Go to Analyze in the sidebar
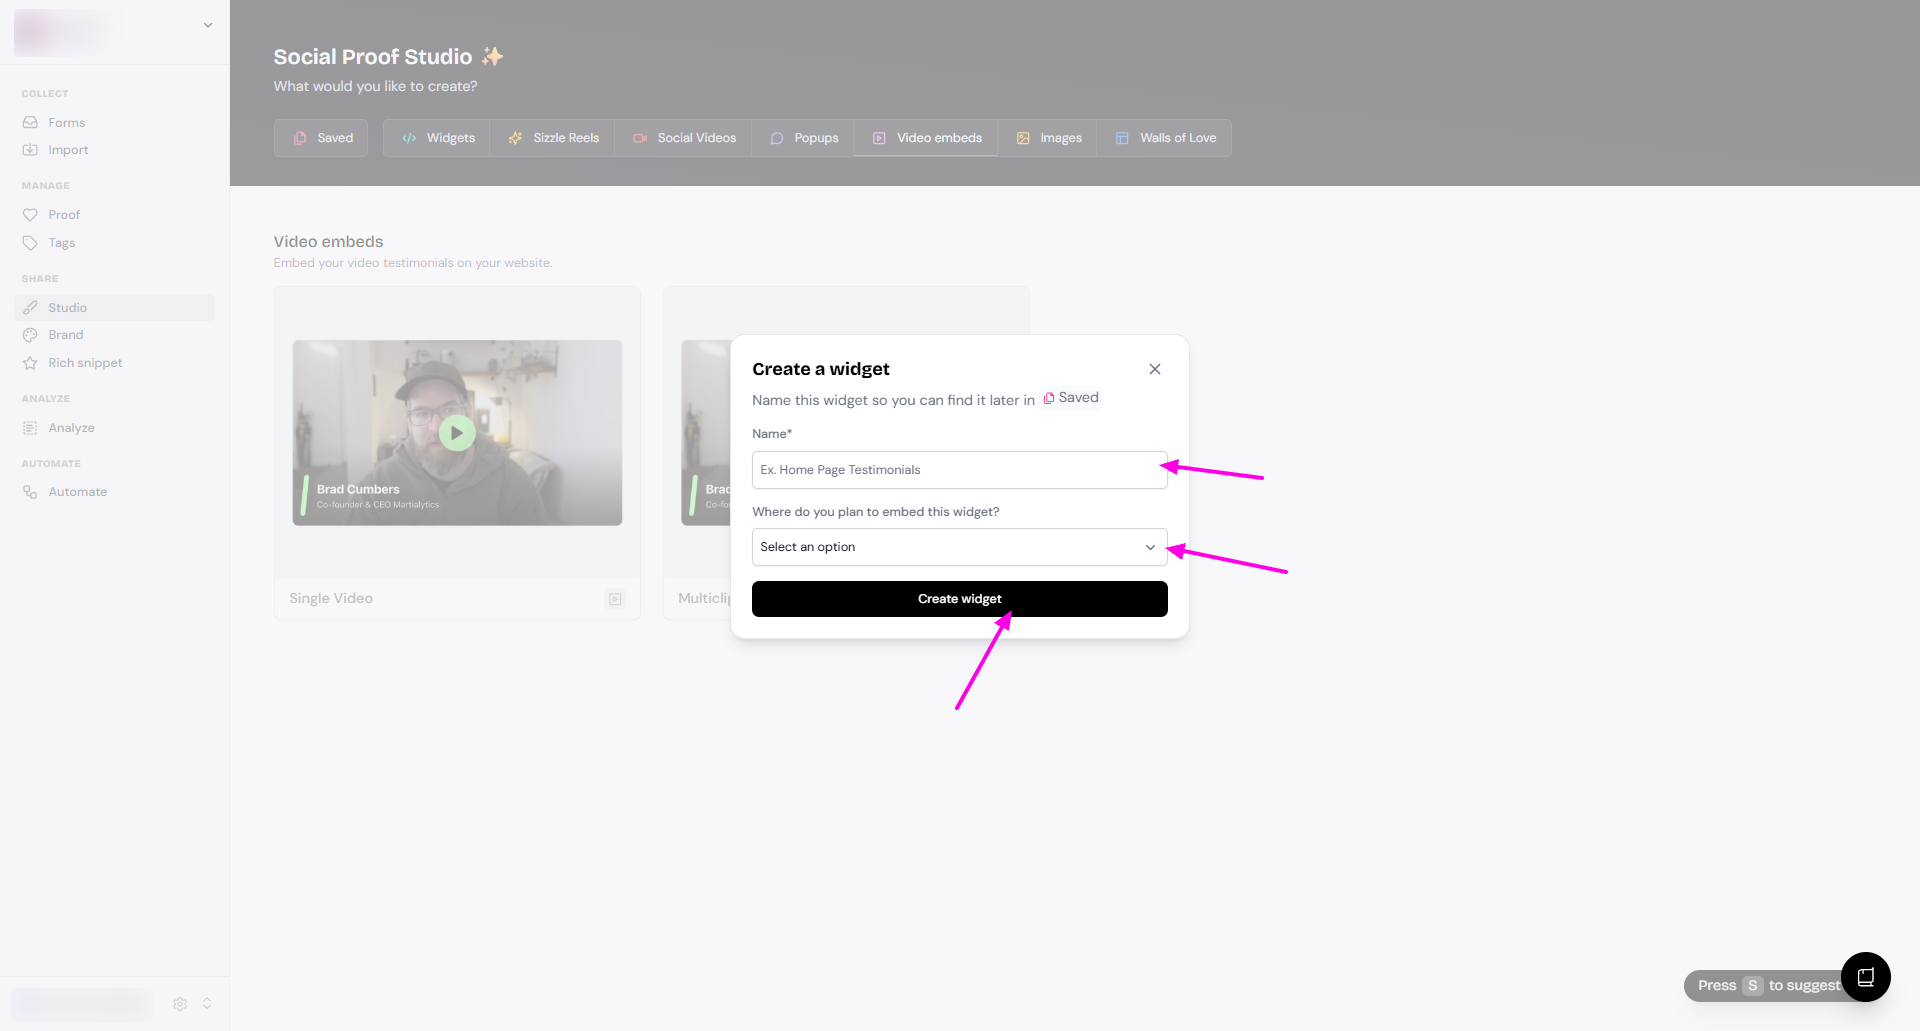Screen dimensions: 1920x1031 [x=71, y=428]
